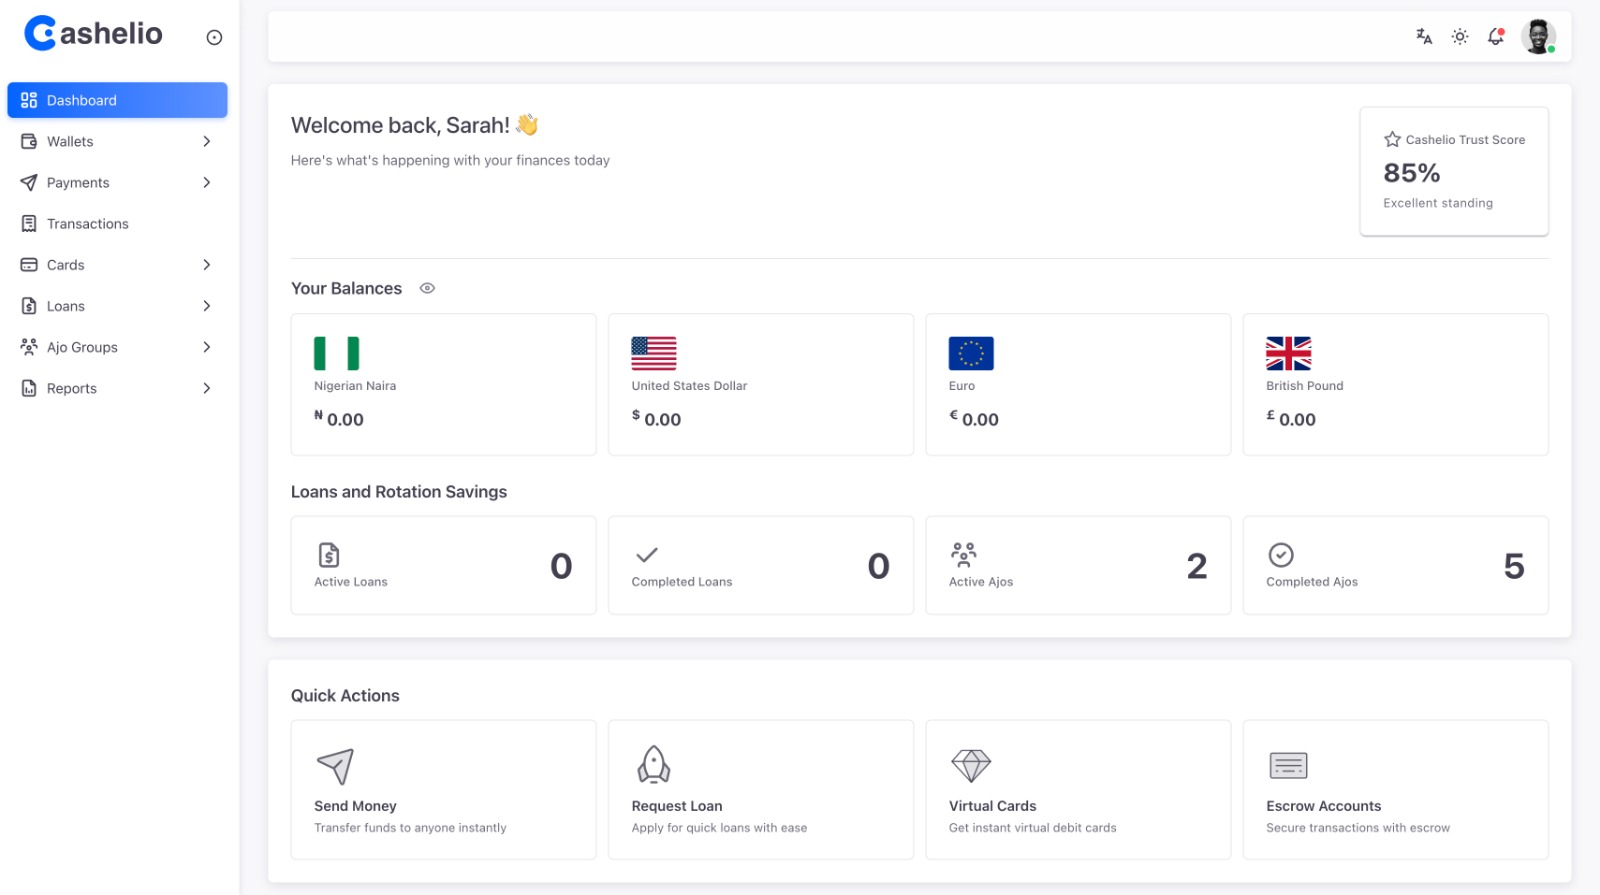The width and height of the screenshot is (1600, 895).
Task: Toggle sidebar collapse circle button
Action: pos(214,38)
